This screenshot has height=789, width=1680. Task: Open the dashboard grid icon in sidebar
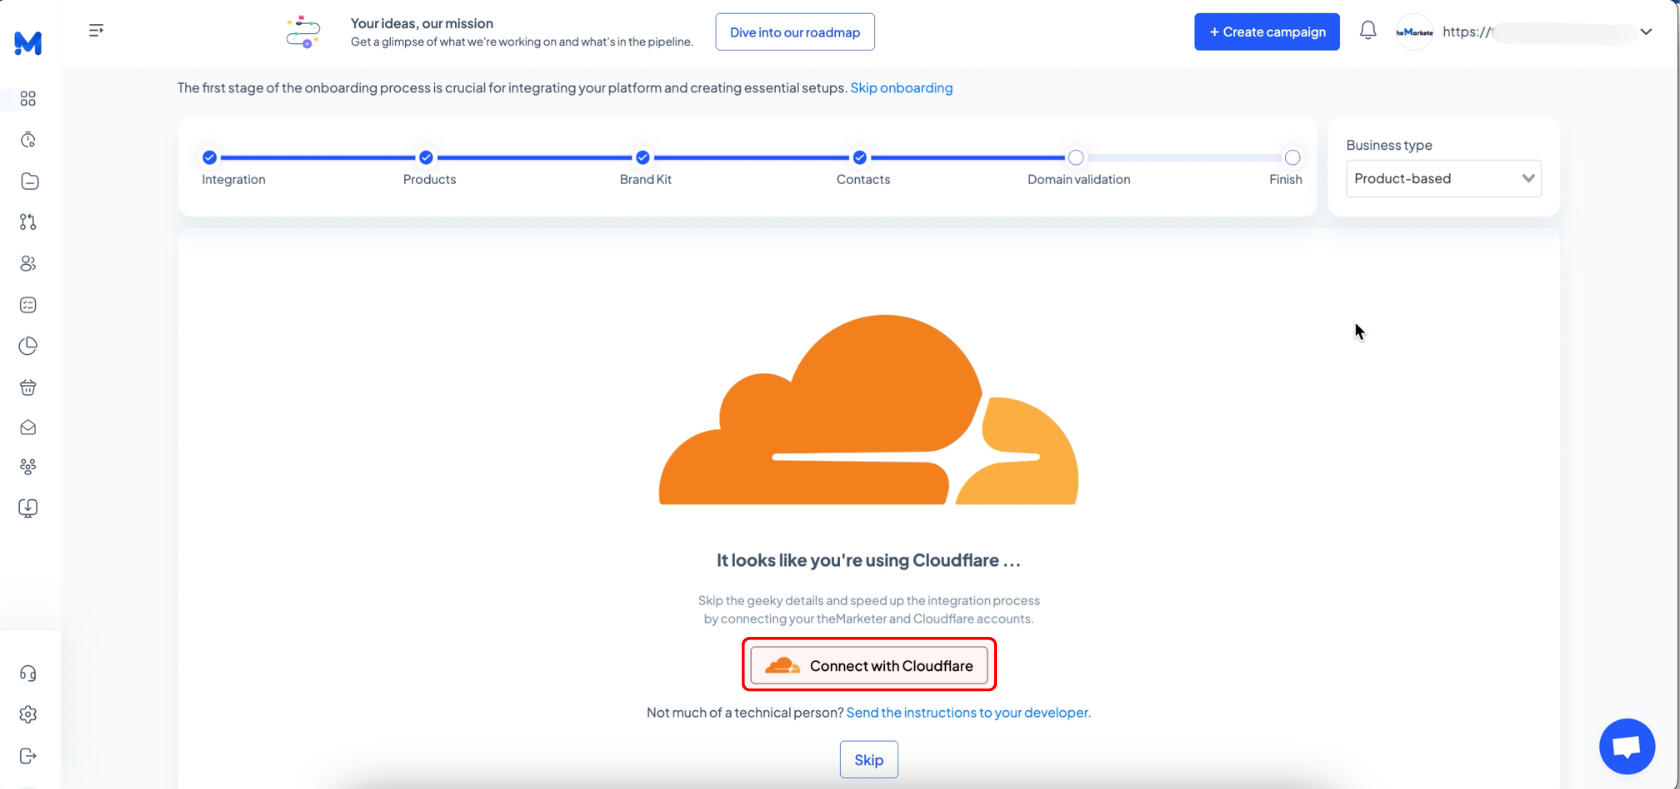click(x=28, y=99)
